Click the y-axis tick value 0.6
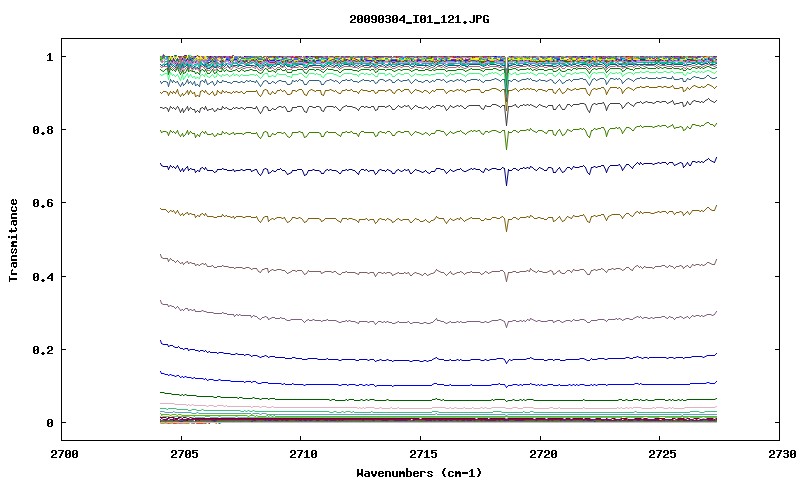The width and height of the screenshot is (800, 480). (x=43, y=203)
